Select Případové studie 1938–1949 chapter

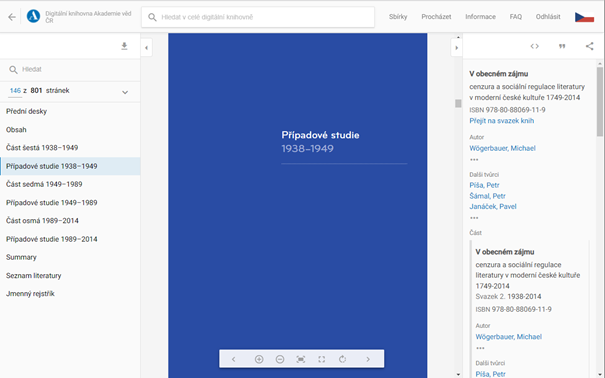point(70,166)
